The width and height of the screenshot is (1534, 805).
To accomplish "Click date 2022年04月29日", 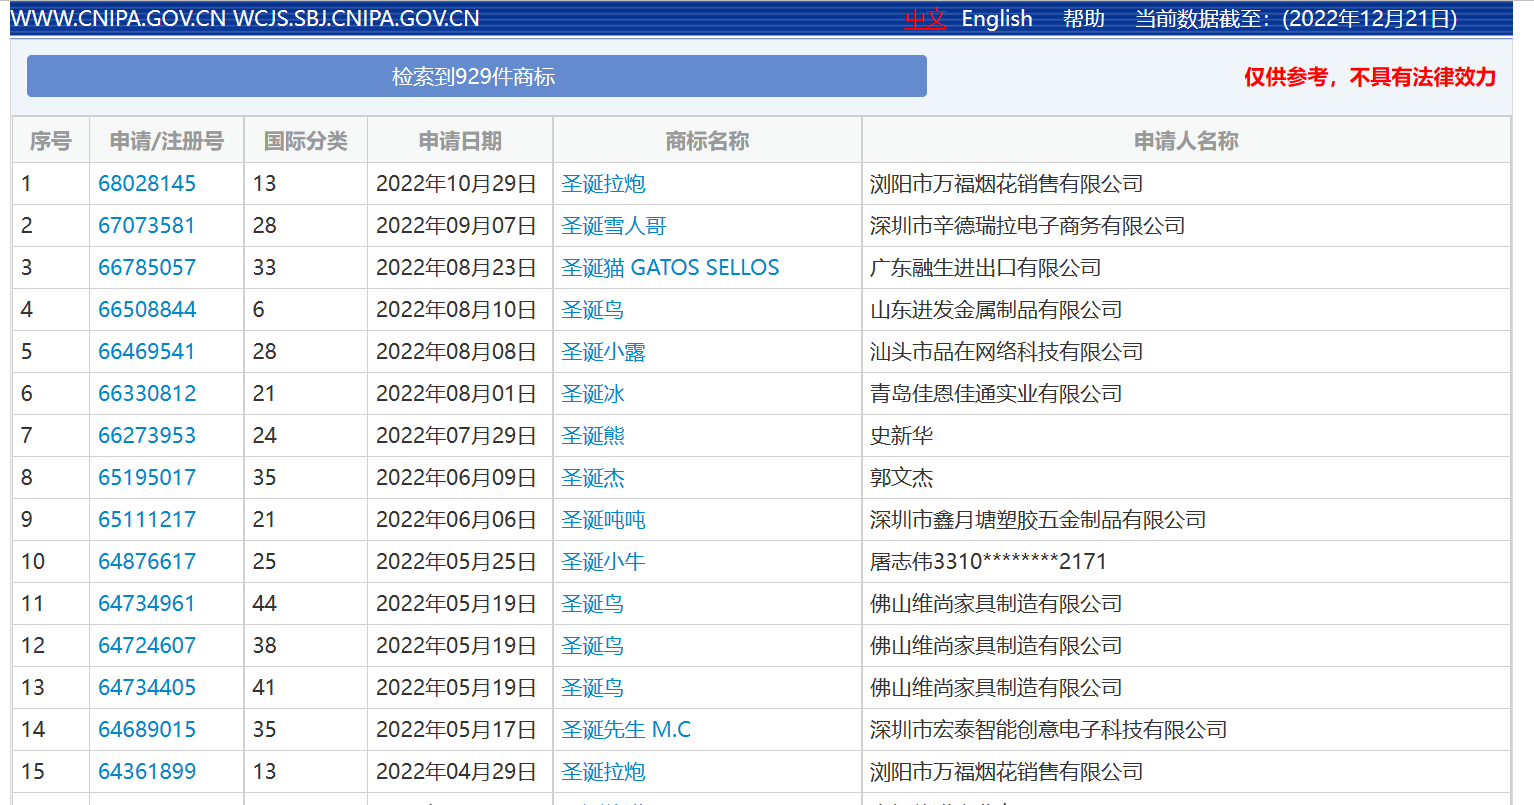I will 457,772.
